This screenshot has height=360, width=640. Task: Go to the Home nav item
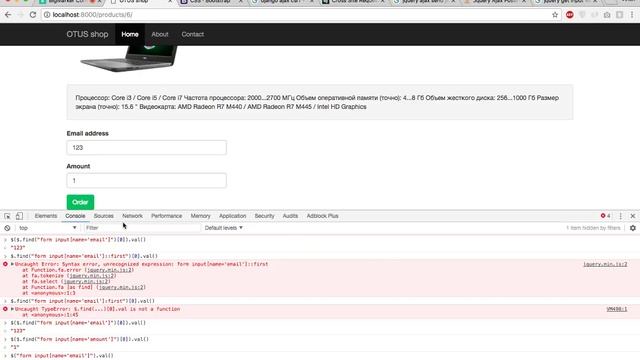pyautogui.click(x=130, y=34)
